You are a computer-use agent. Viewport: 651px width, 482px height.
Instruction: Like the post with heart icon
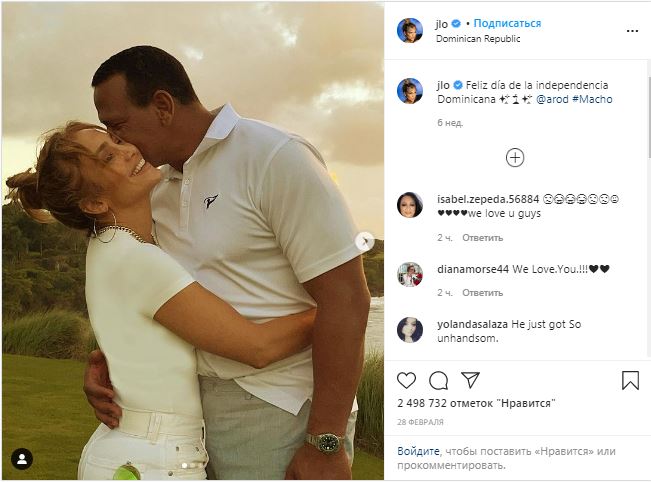(406, 381)
